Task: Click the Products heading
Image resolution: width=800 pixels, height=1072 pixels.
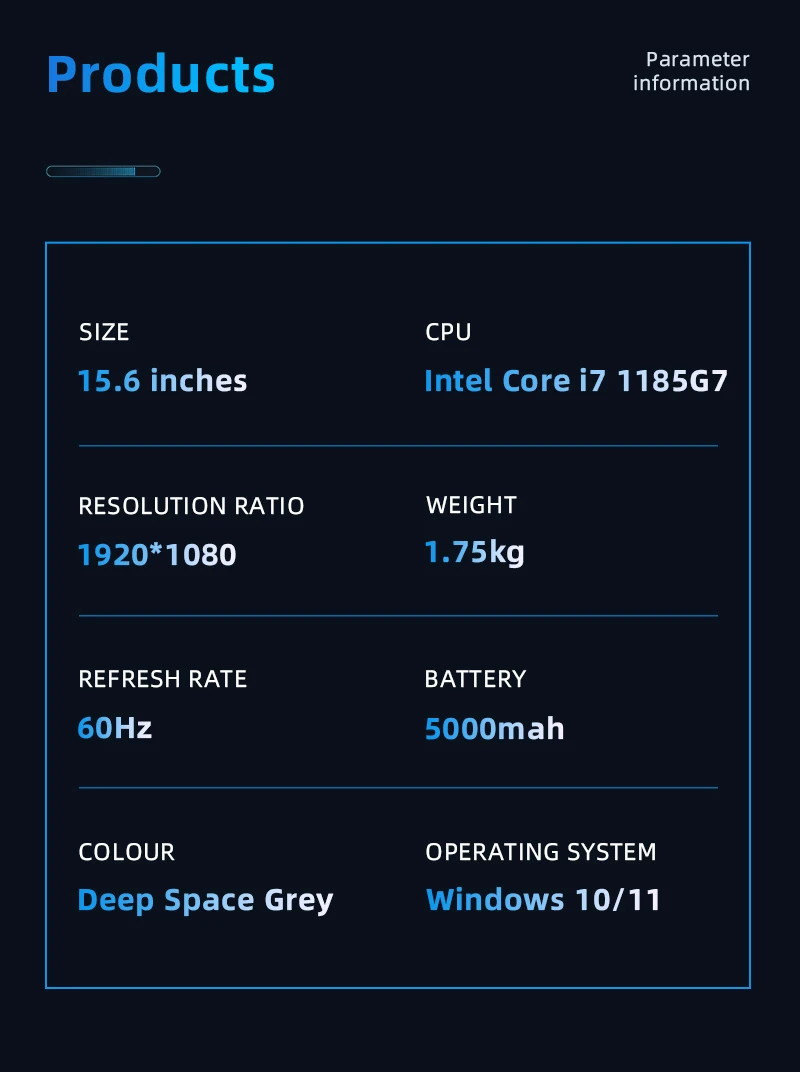Action: [161, 74]
